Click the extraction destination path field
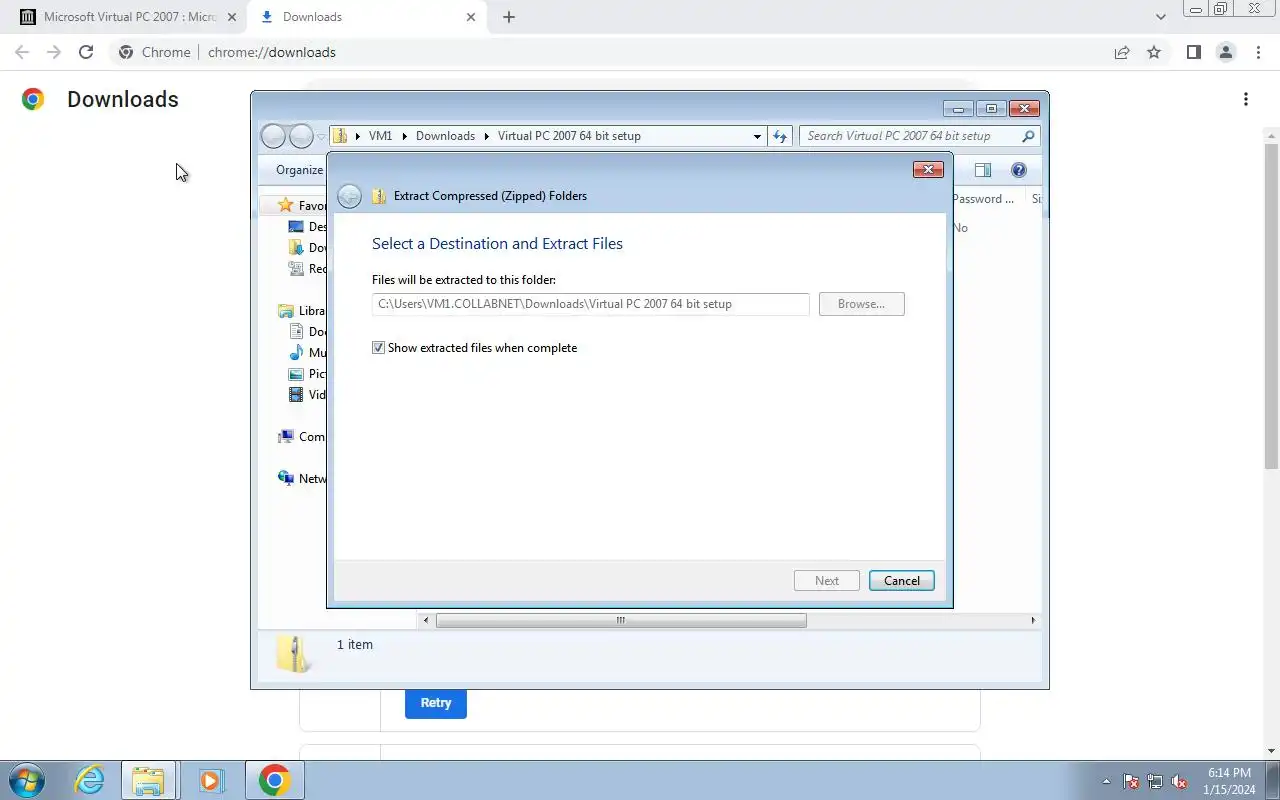This screenshot has width=1280, height=800. [x=590, y=304]
